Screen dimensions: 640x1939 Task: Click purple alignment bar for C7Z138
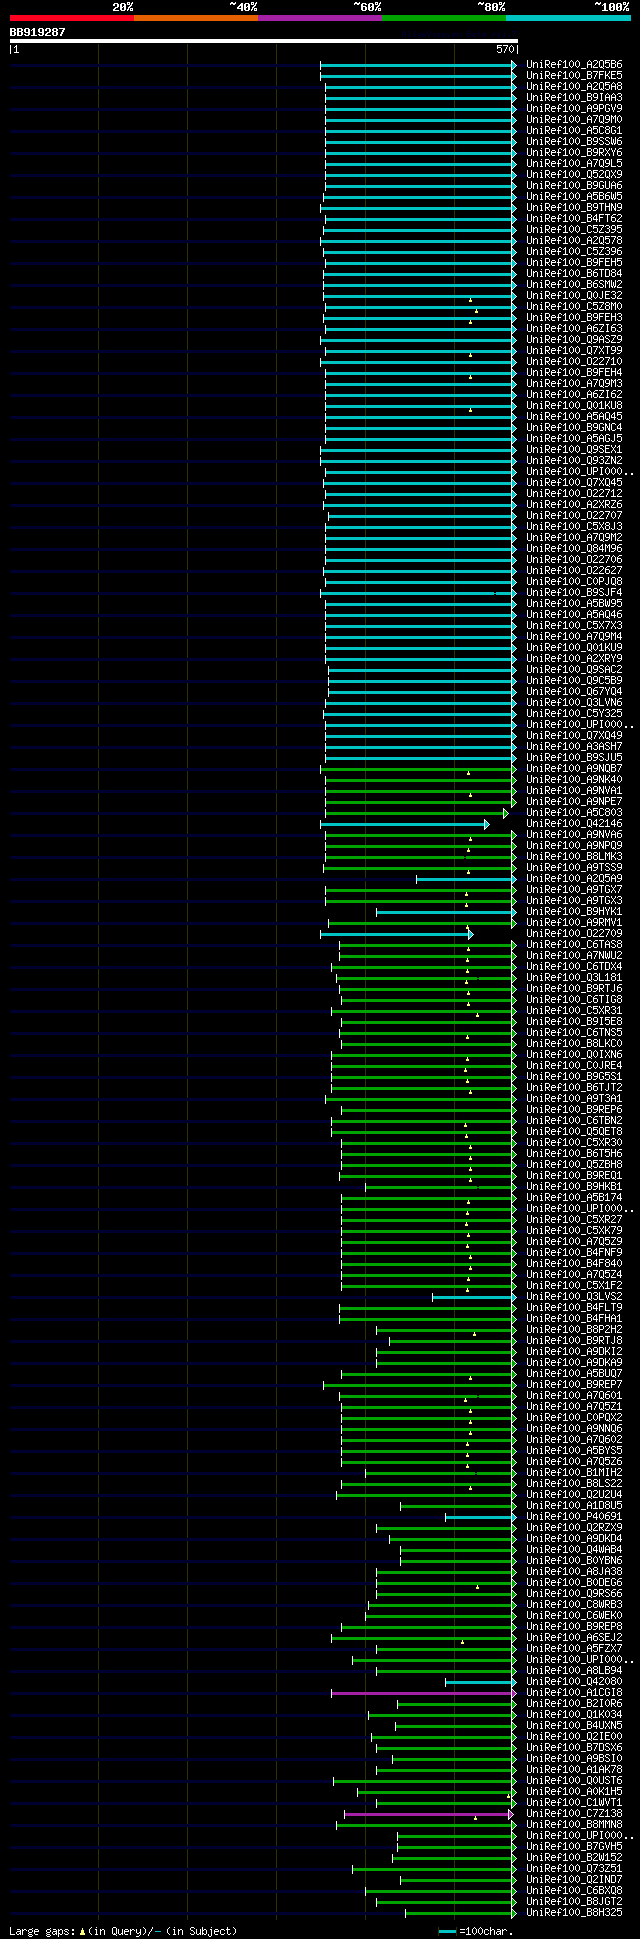[429, 1814]
